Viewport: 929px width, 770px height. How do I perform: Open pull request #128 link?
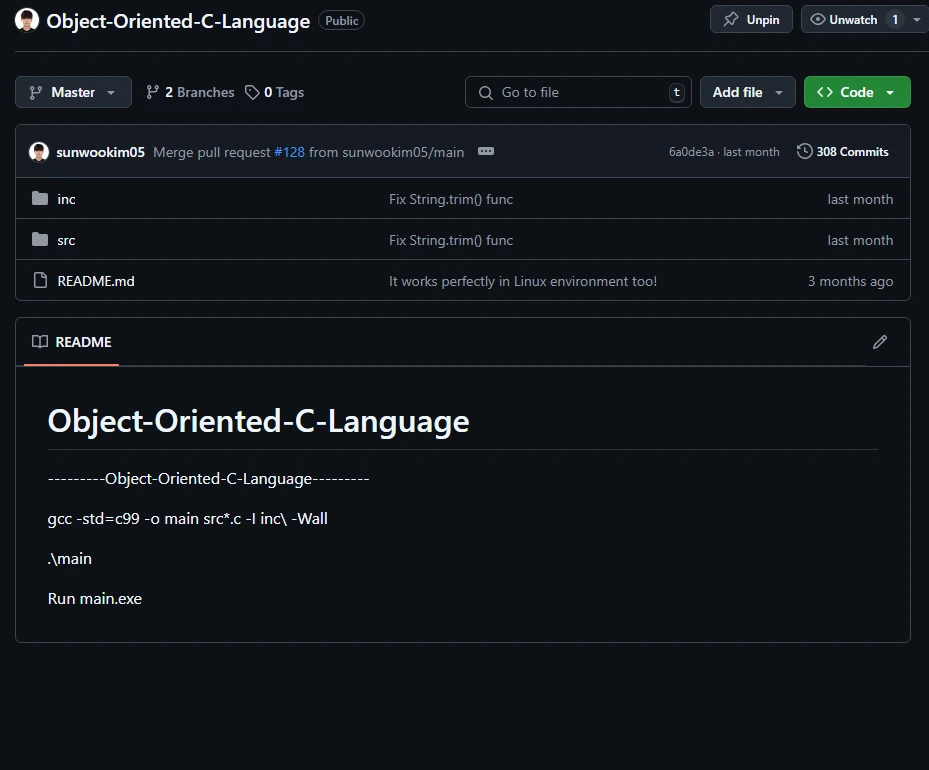click(290, 151)
